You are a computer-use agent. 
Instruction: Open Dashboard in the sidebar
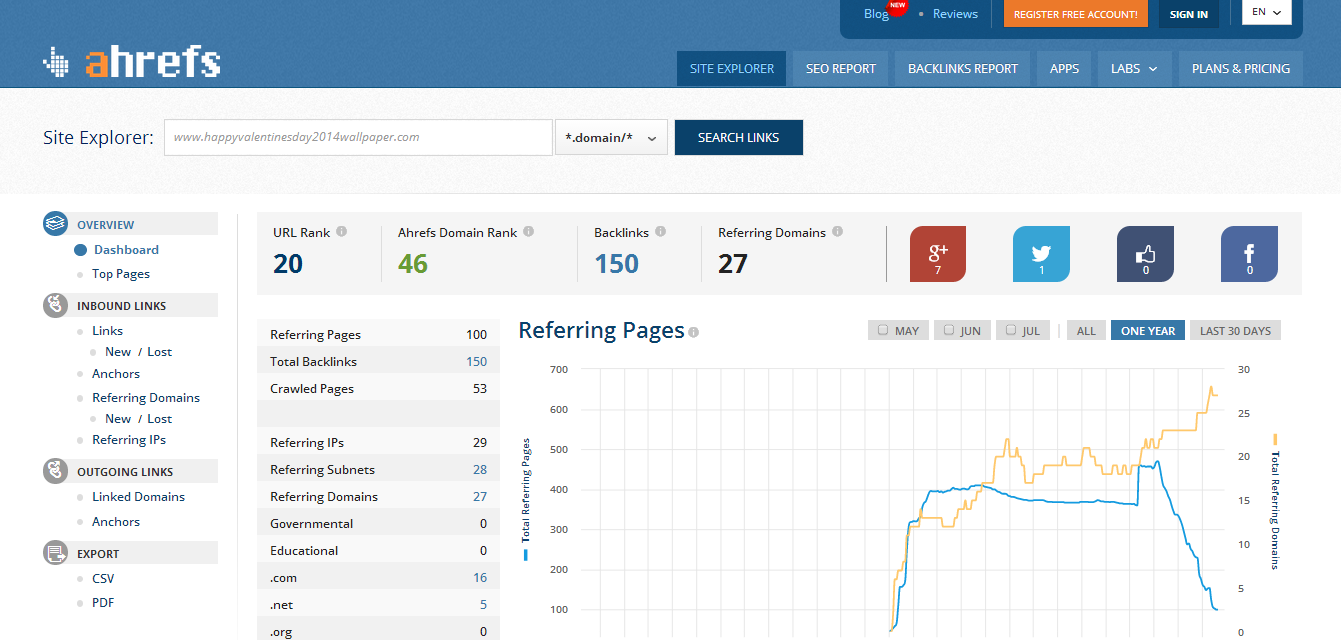point(126,250)
